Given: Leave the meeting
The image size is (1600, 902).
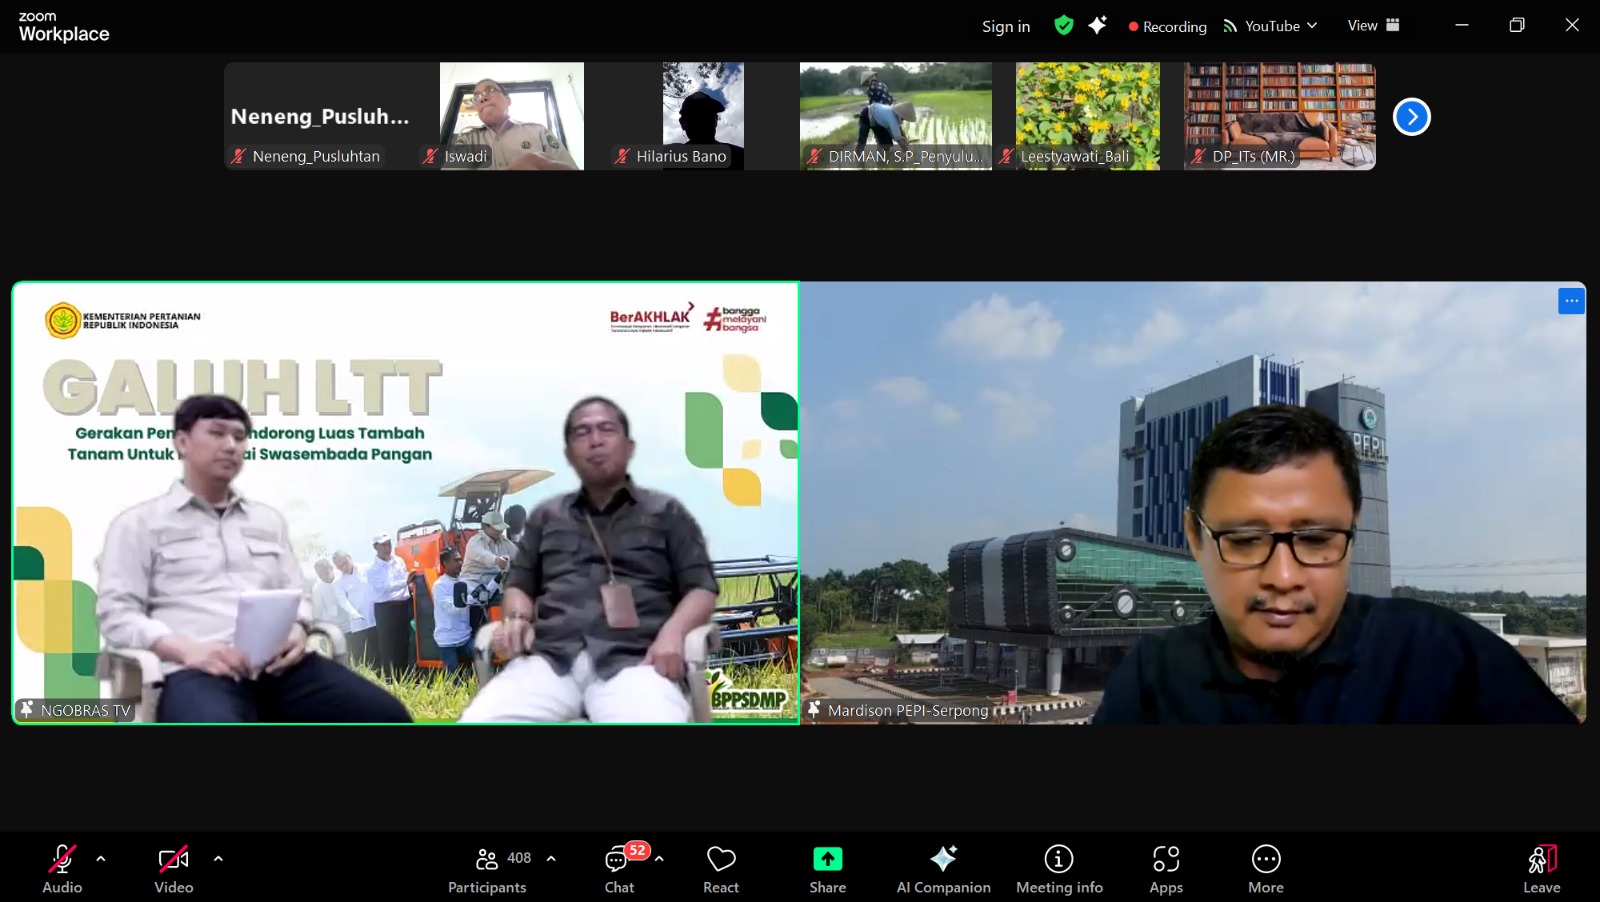Looking at the screenshot, I should tap(1541, 869).
